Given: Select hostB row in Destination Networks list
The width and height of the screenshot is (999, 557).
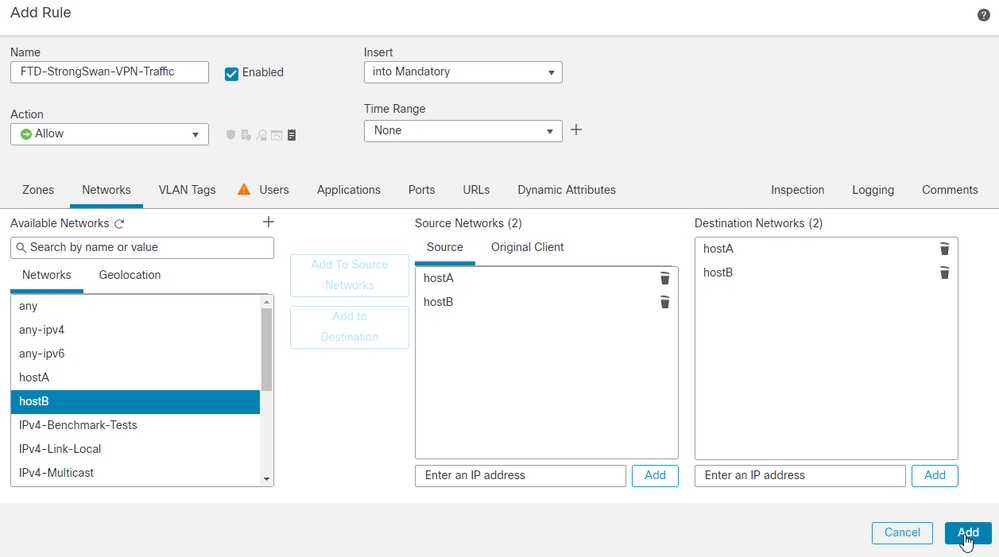Looking at the screenshot, I should click(x=826, y=273).
